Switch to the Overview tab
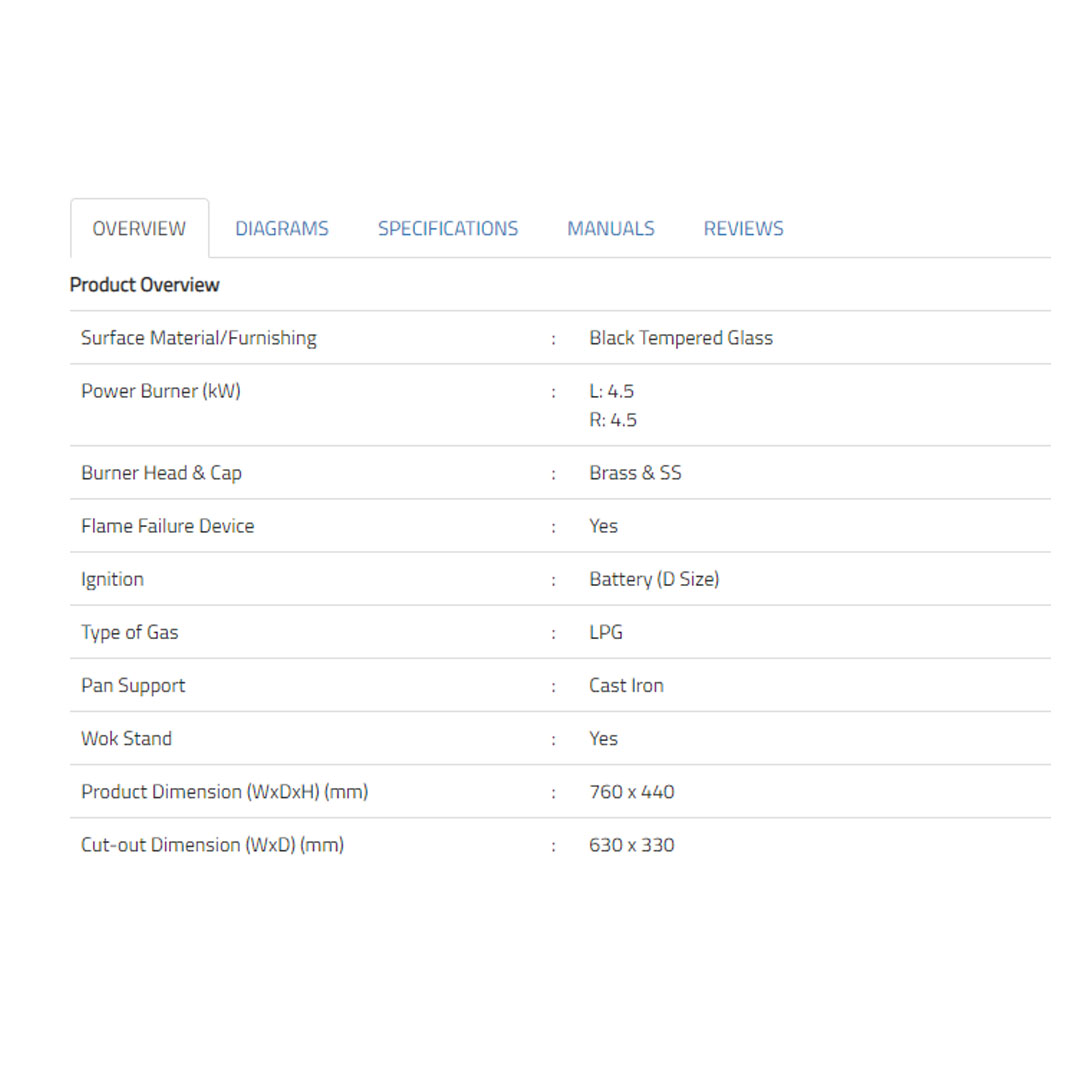The height and width of the screenshot is (1080, 1080). coord(139,229)
